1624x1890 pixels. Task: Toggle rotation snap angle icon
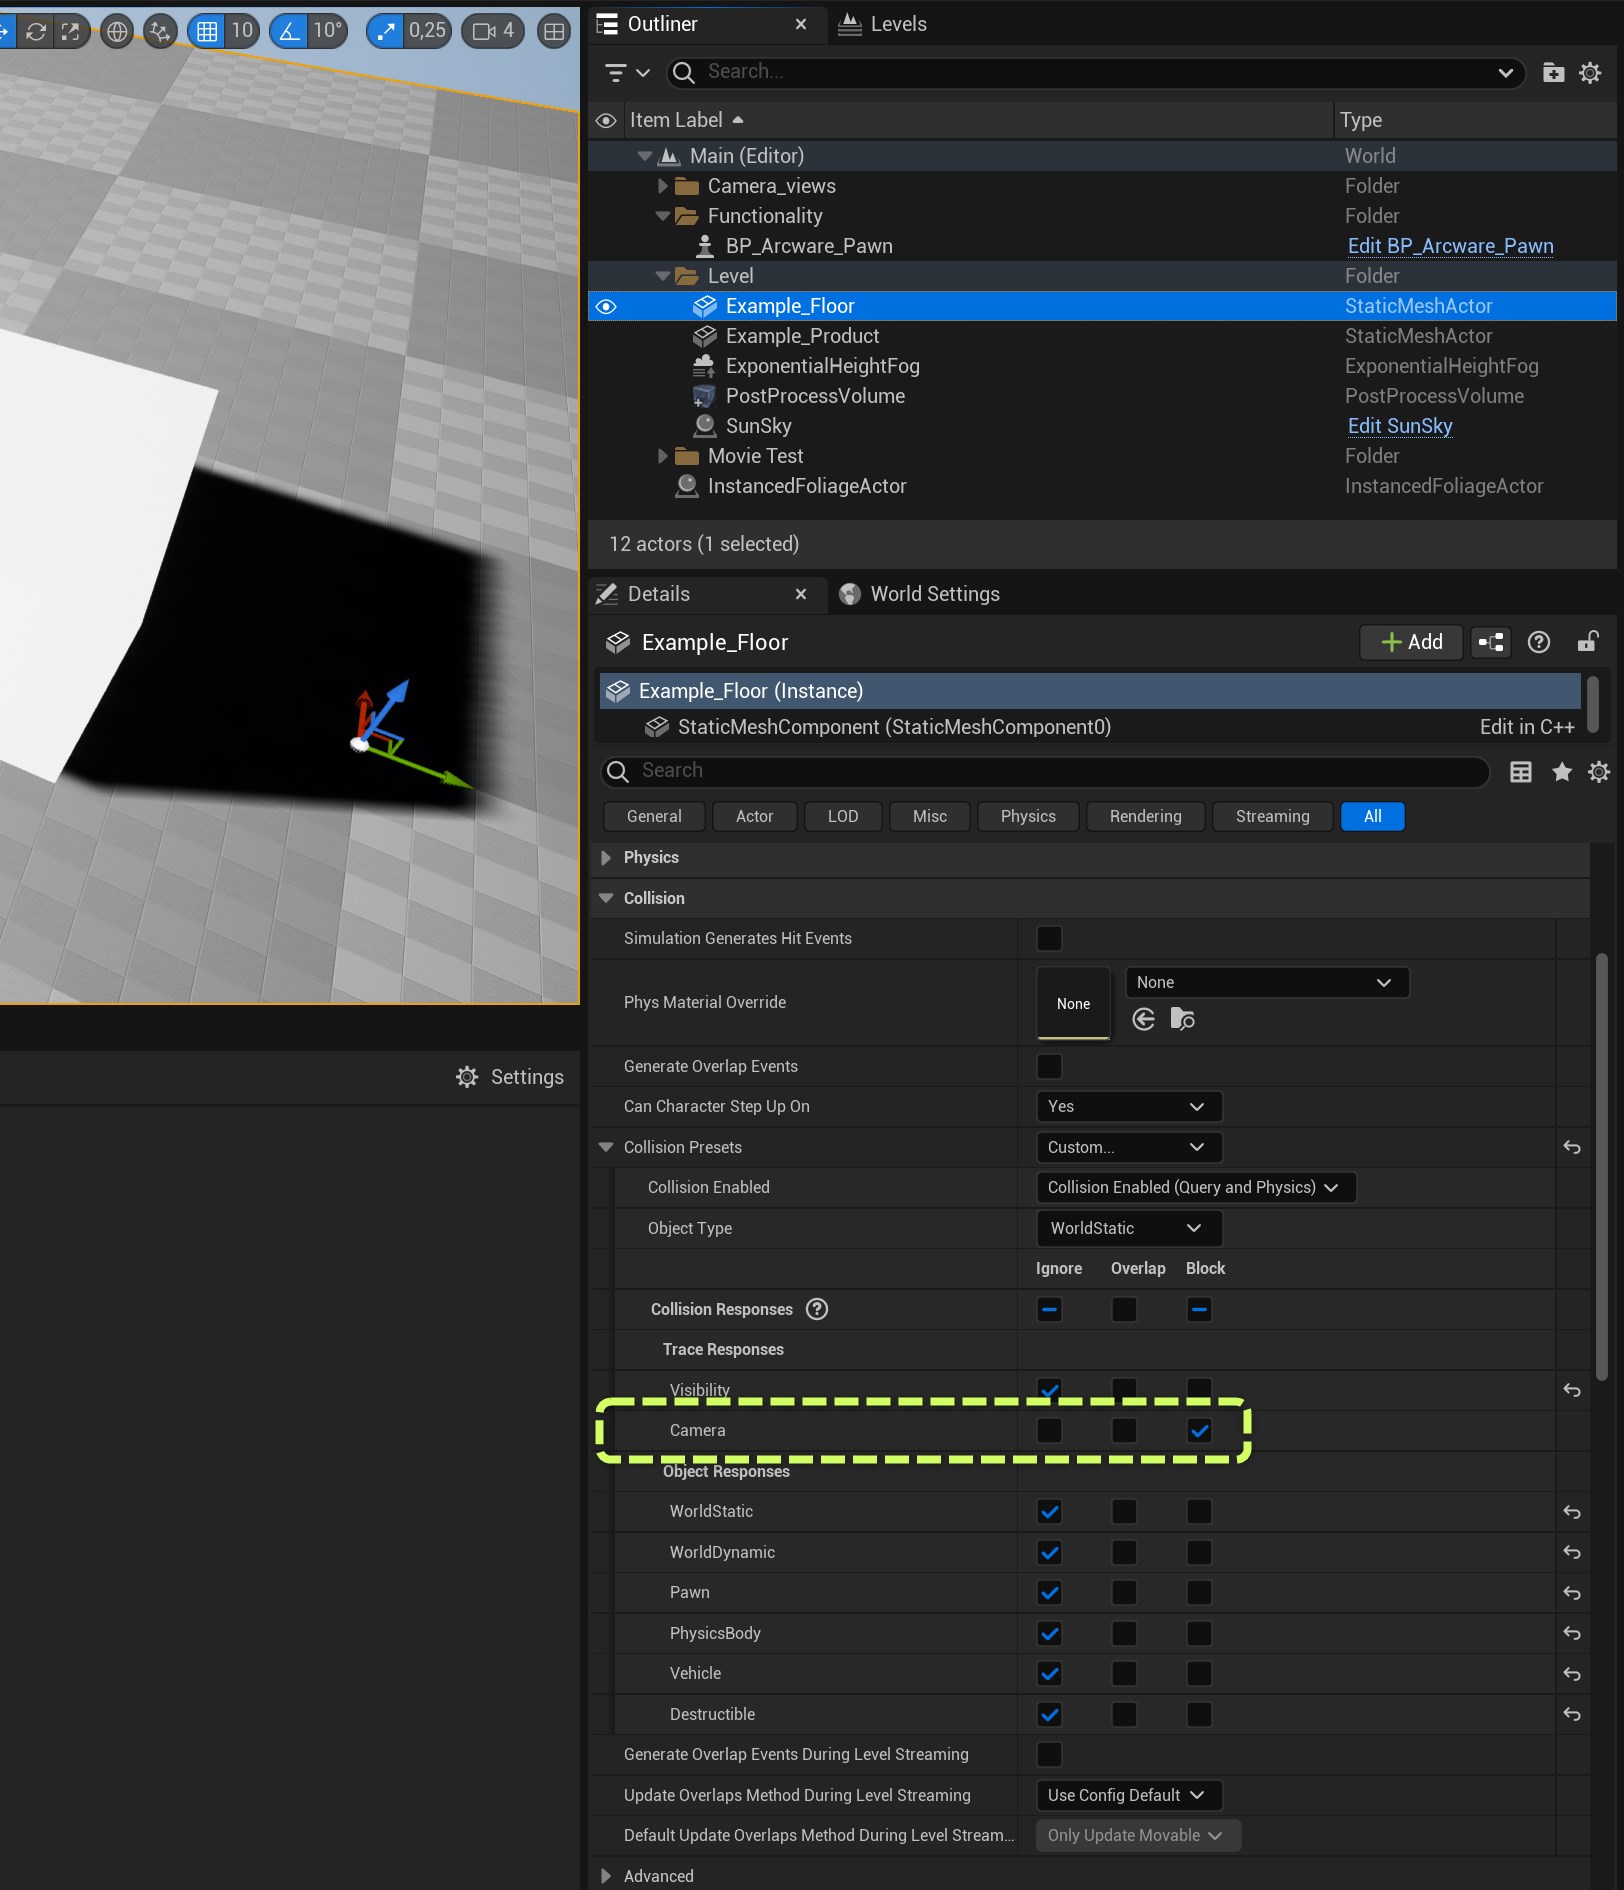(x=290, y=31)
